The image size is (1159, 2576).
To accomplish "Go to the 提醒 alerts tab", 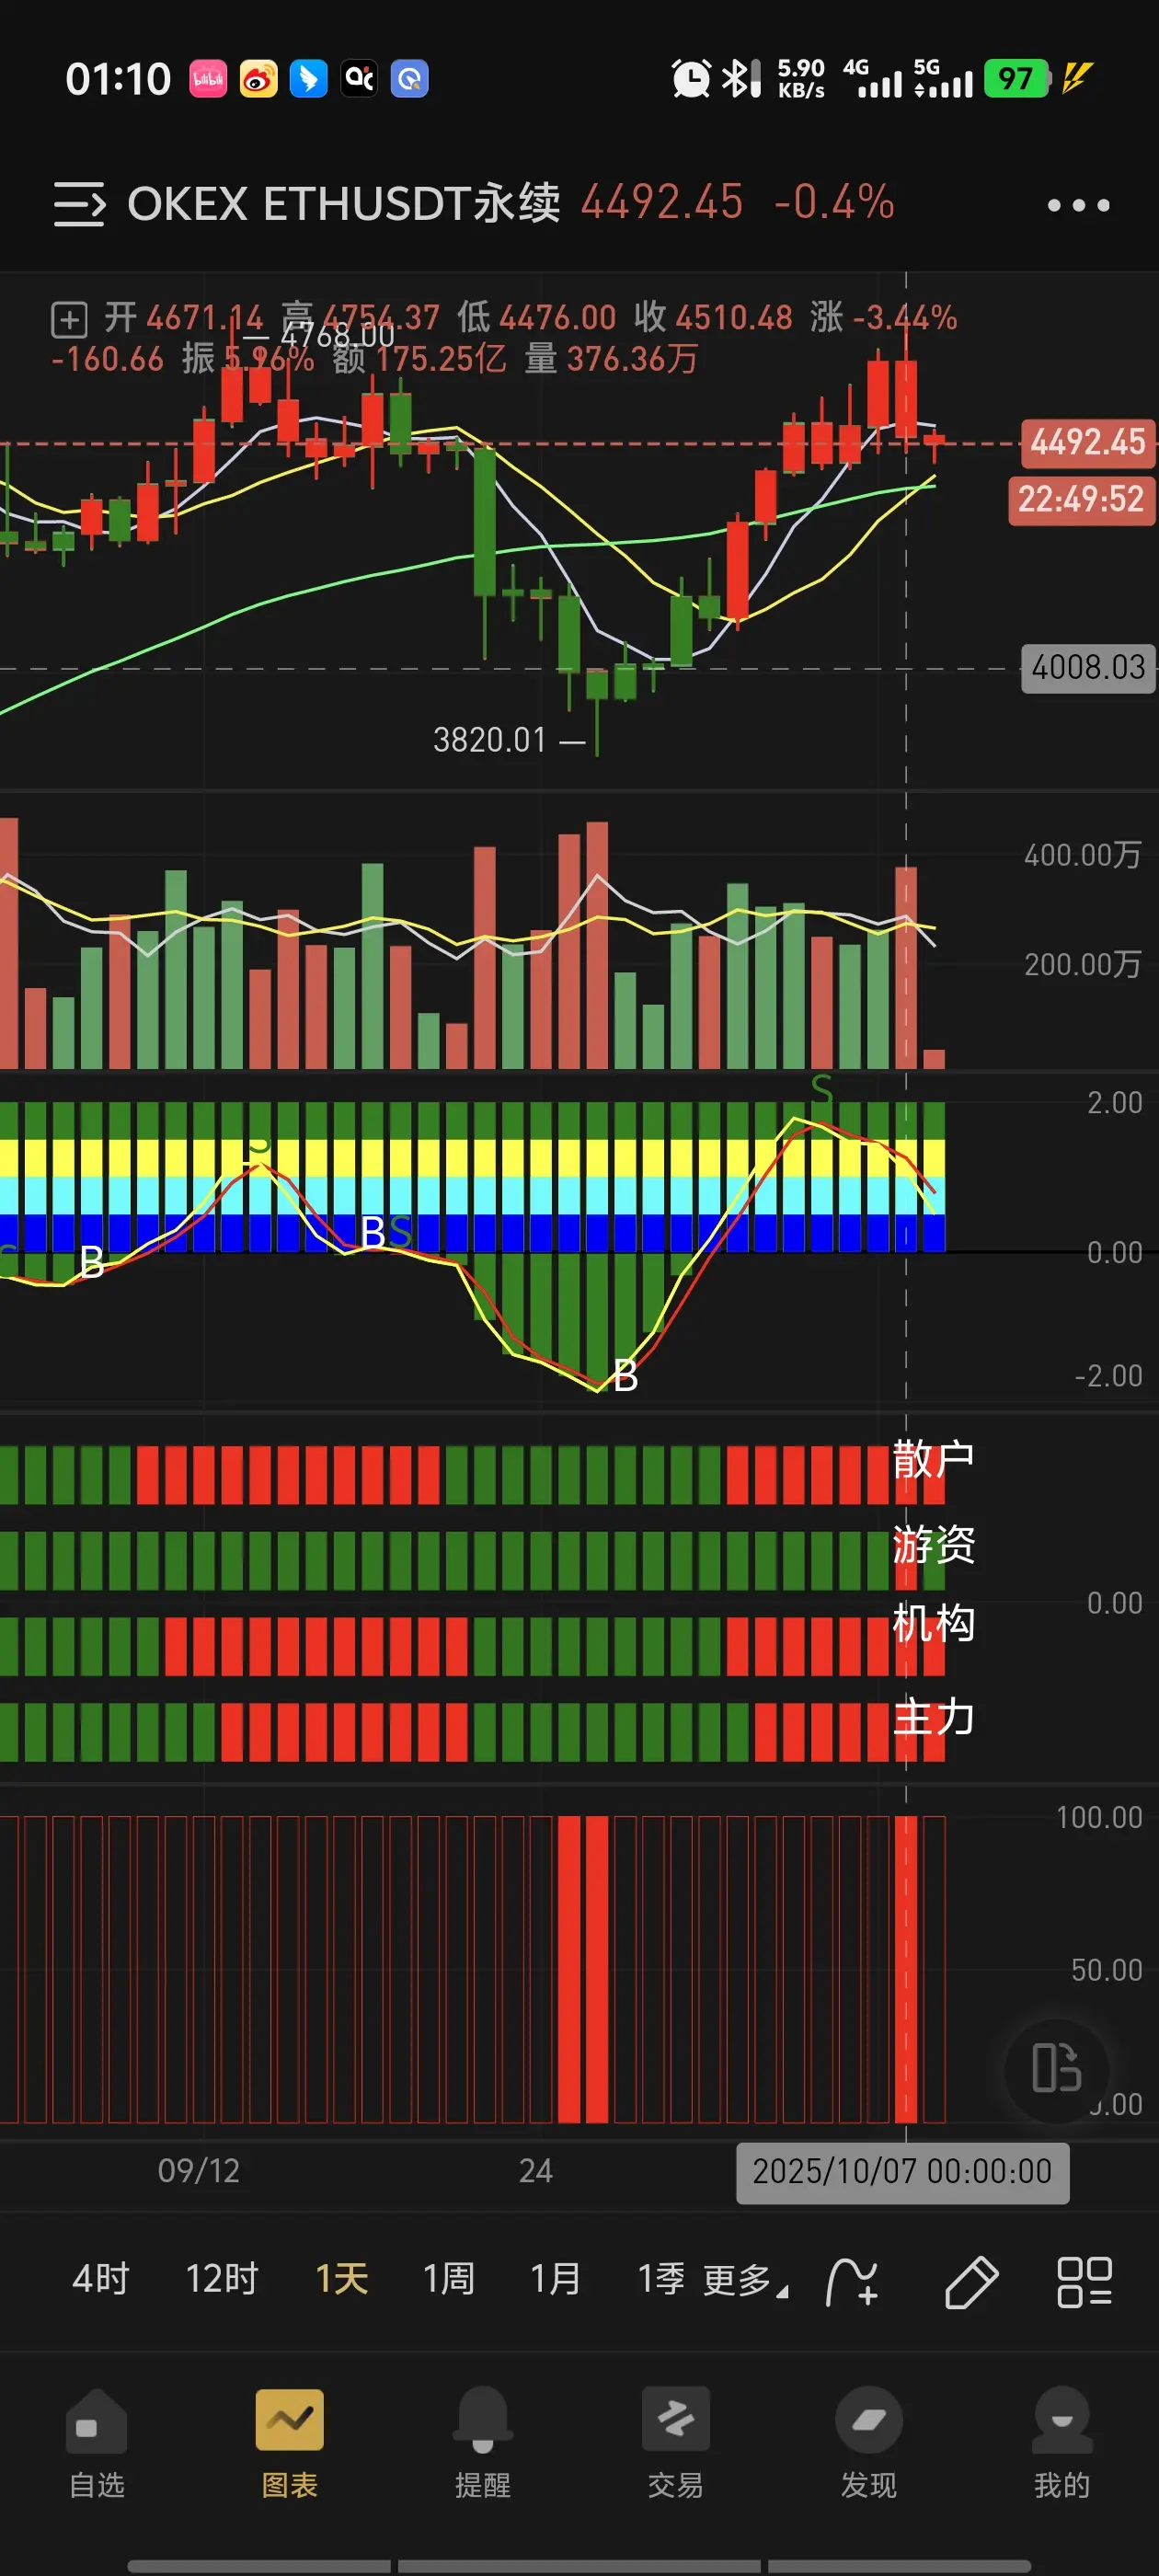I will tap(483, 2444).
